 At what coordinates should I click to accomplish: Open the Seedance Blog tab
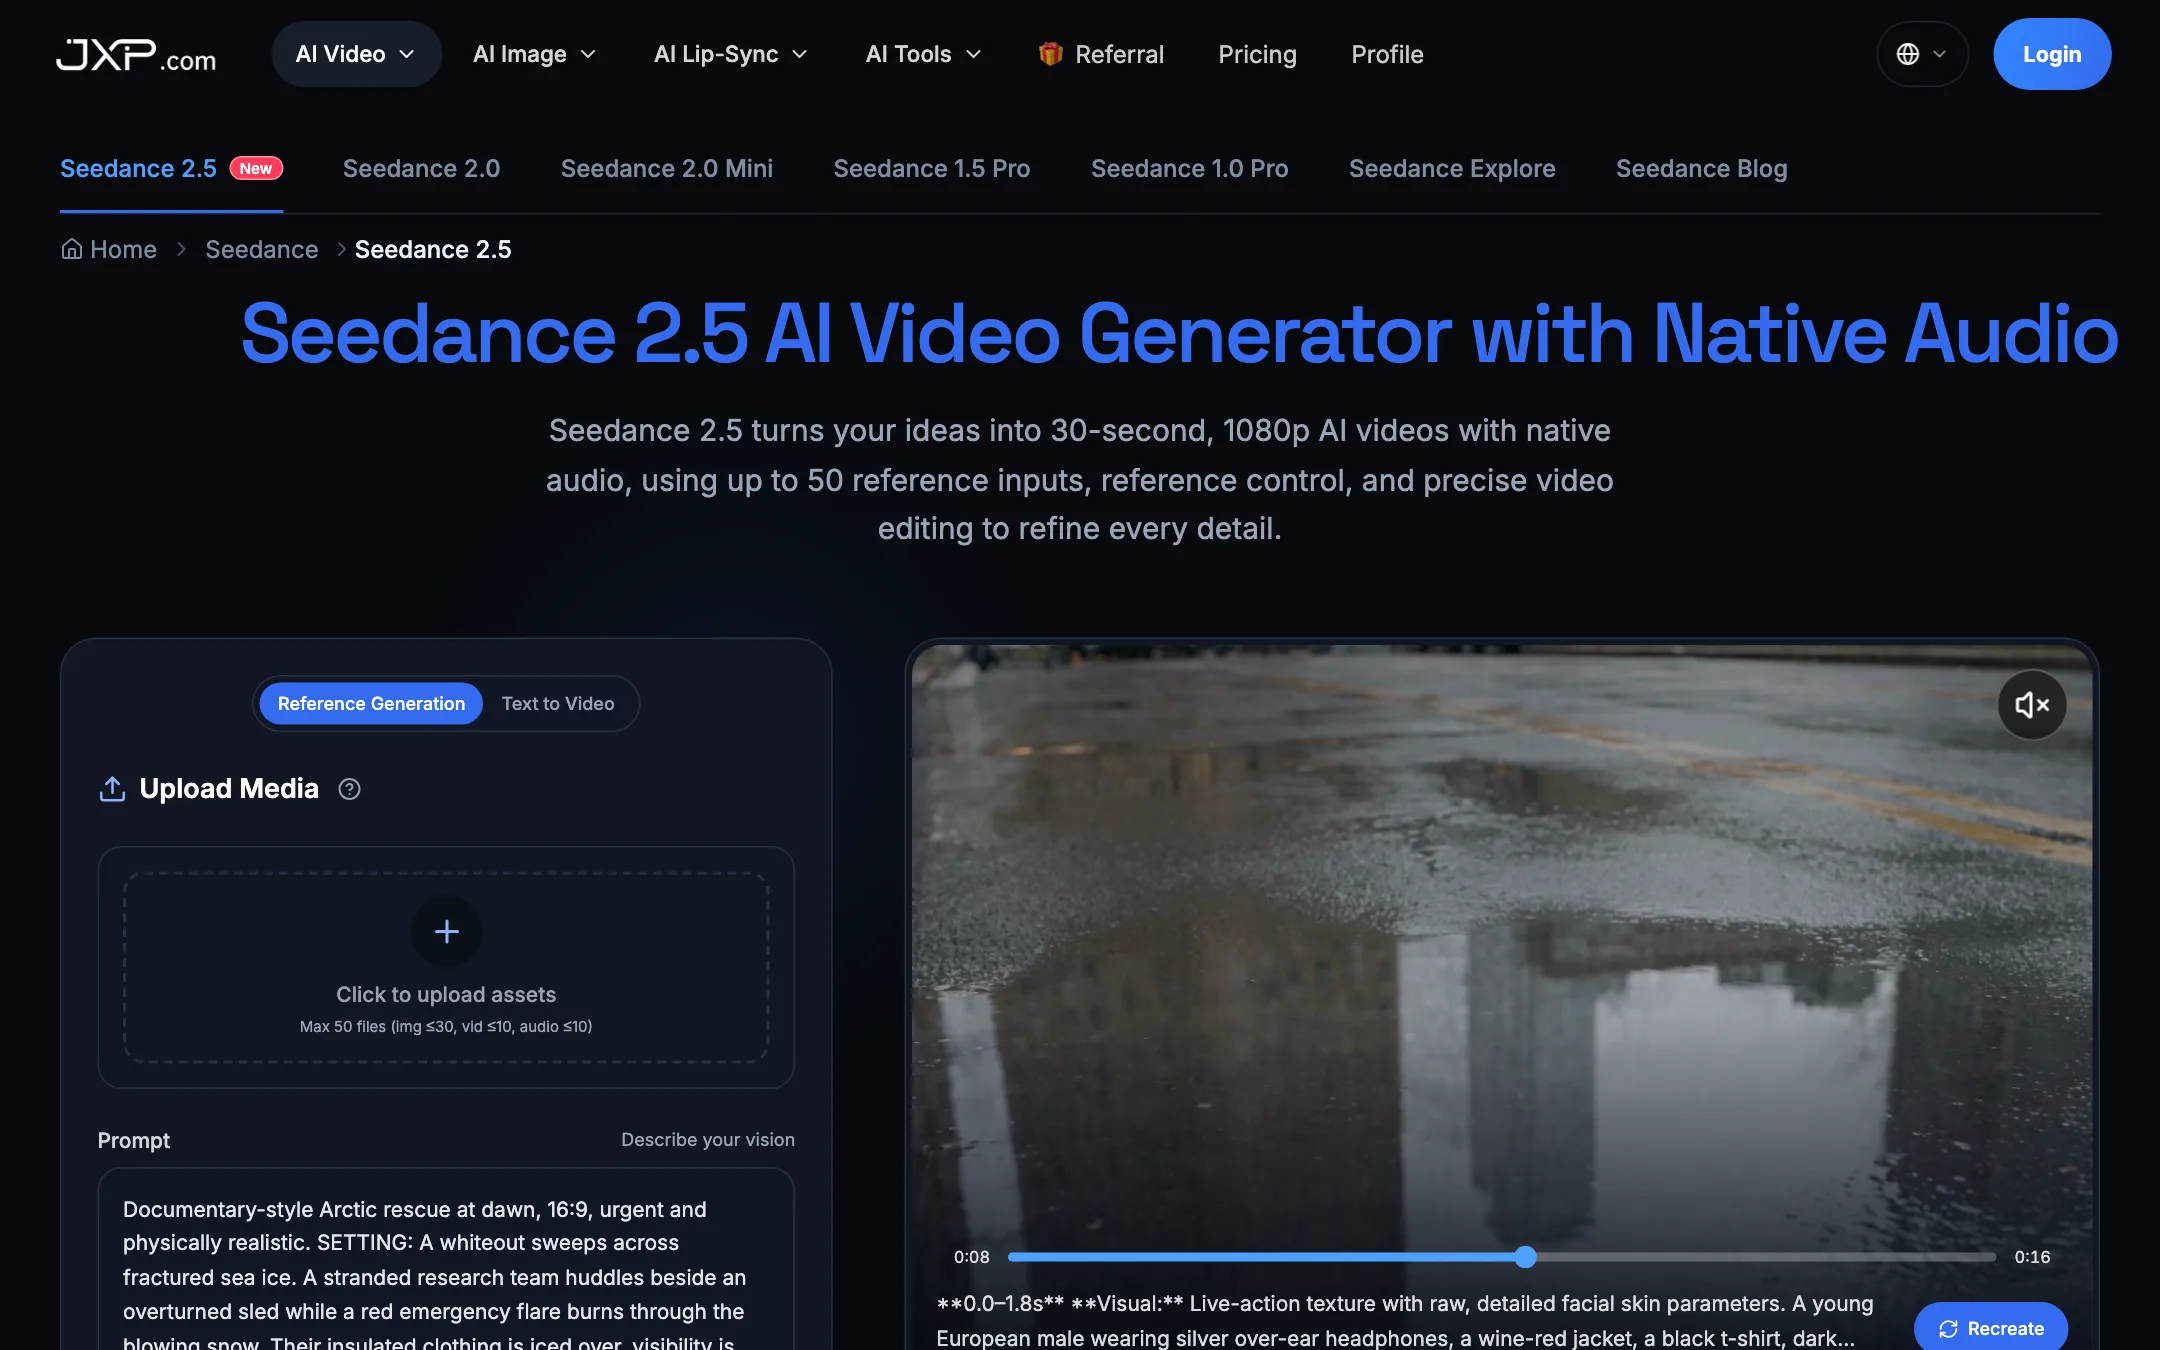pyautogui.click(x=1701, y=168)
